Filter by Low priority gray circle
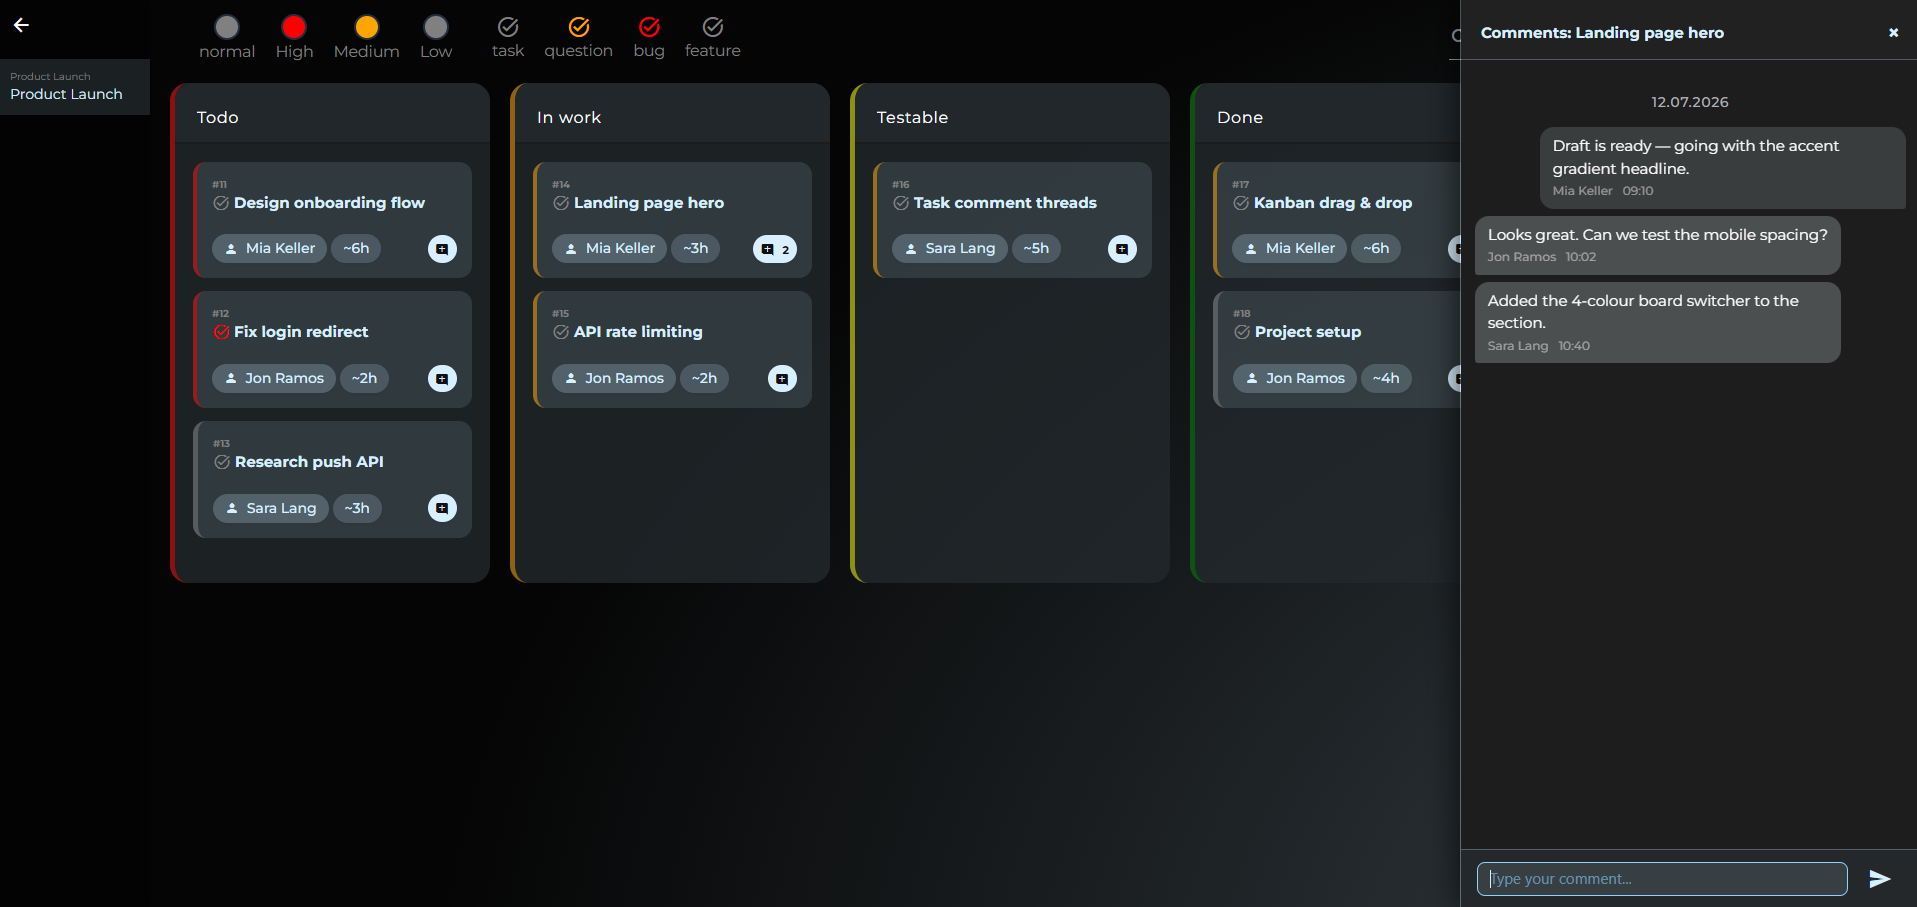The image size is (1917, 907). point(436,27)
